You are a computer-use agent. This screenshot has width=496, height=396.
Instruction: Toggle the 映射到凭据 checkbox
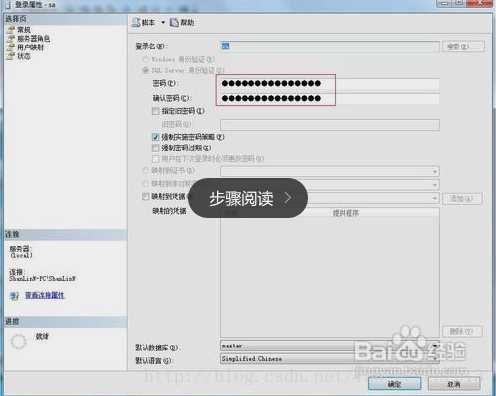(145, 197)
